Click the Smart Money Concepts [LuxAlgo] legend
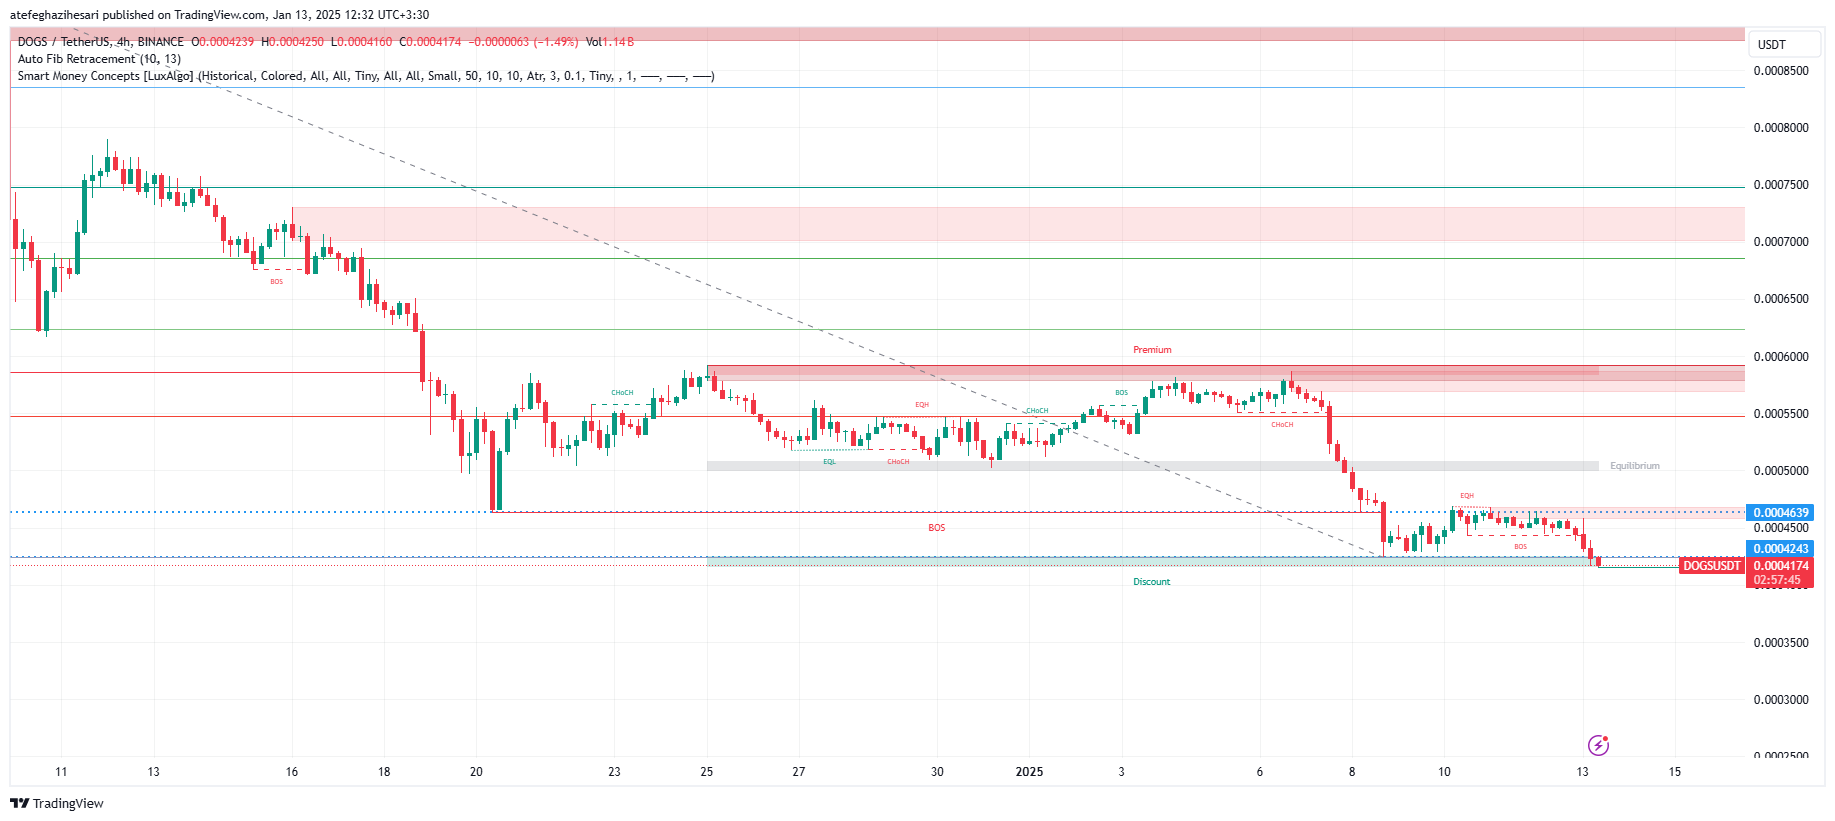Viewport: 1835px width, 821px height. [366, 76]
